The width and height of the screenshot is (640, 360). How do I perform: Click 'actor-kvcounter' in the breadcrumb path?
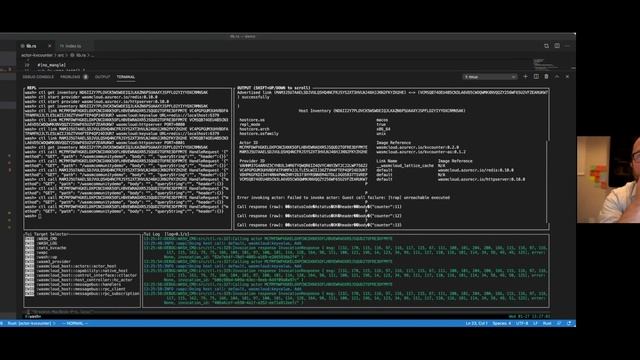click(x=37, y=56)
